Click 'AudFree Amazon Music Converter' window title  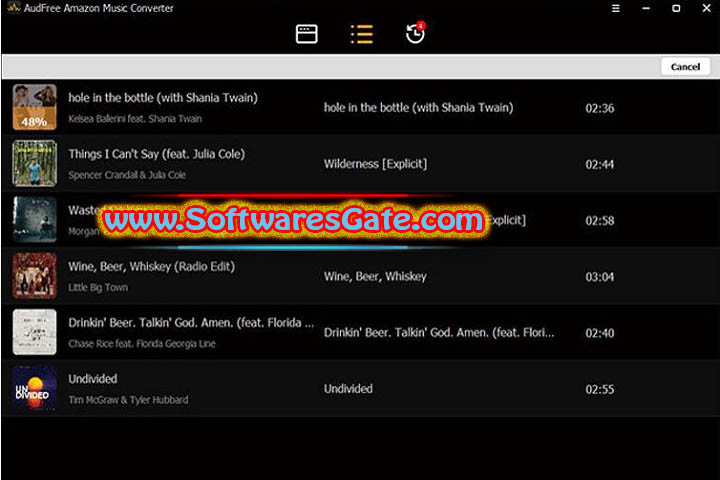[99, 8]
